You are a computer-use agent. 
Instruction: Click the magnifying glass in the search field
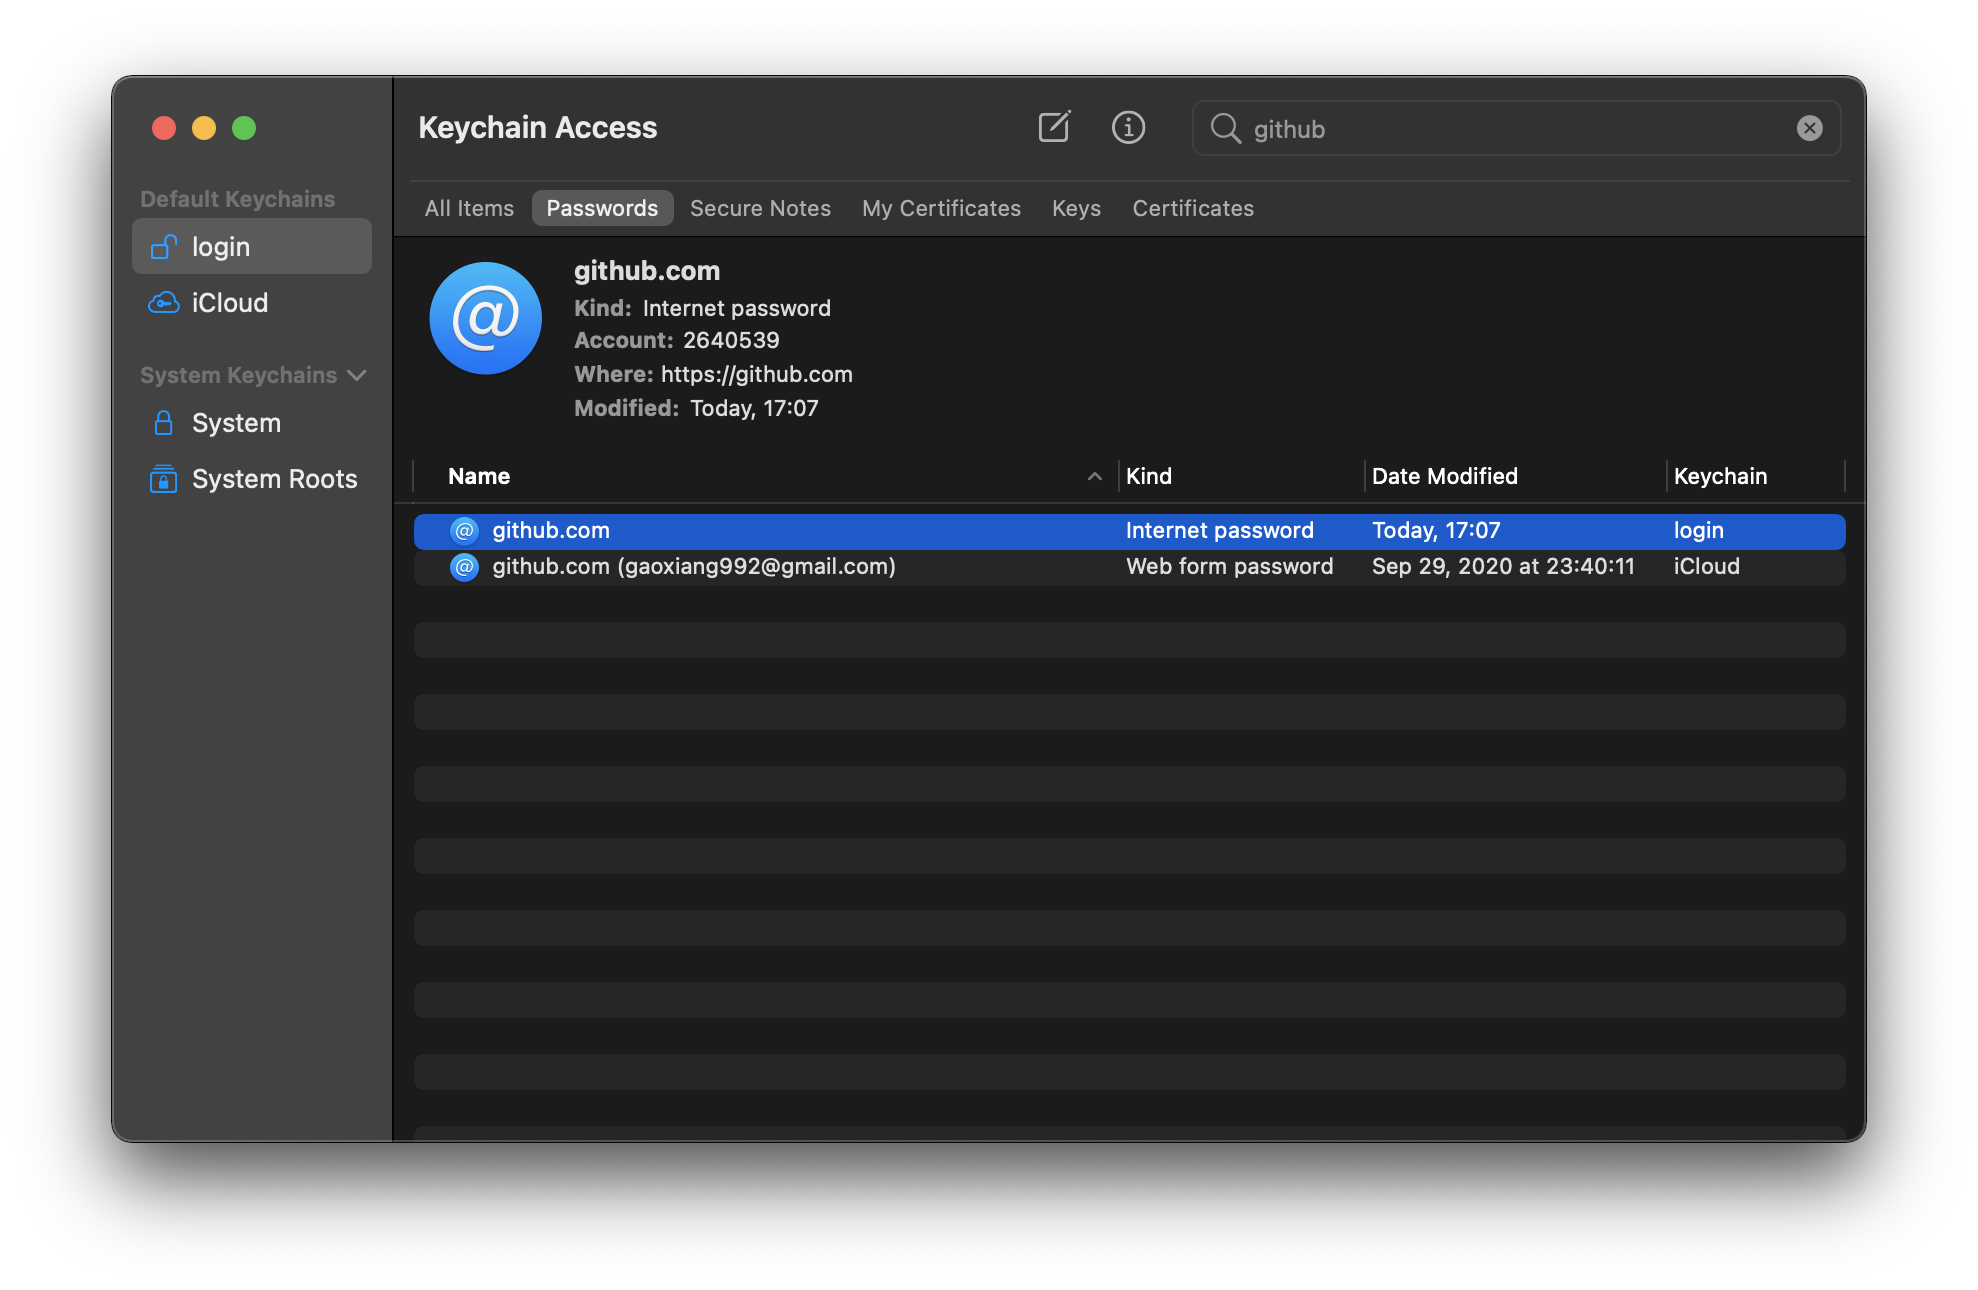pyautogui.click(x=1226, y=128)
